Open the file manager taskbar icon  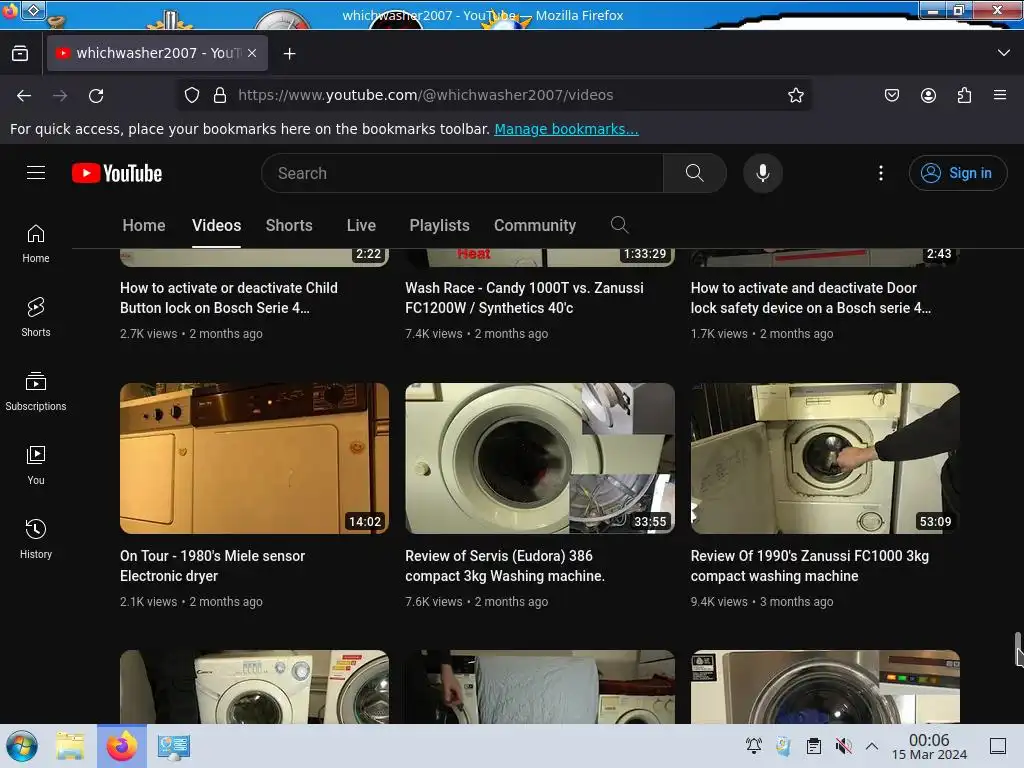[x=70, y=746]
